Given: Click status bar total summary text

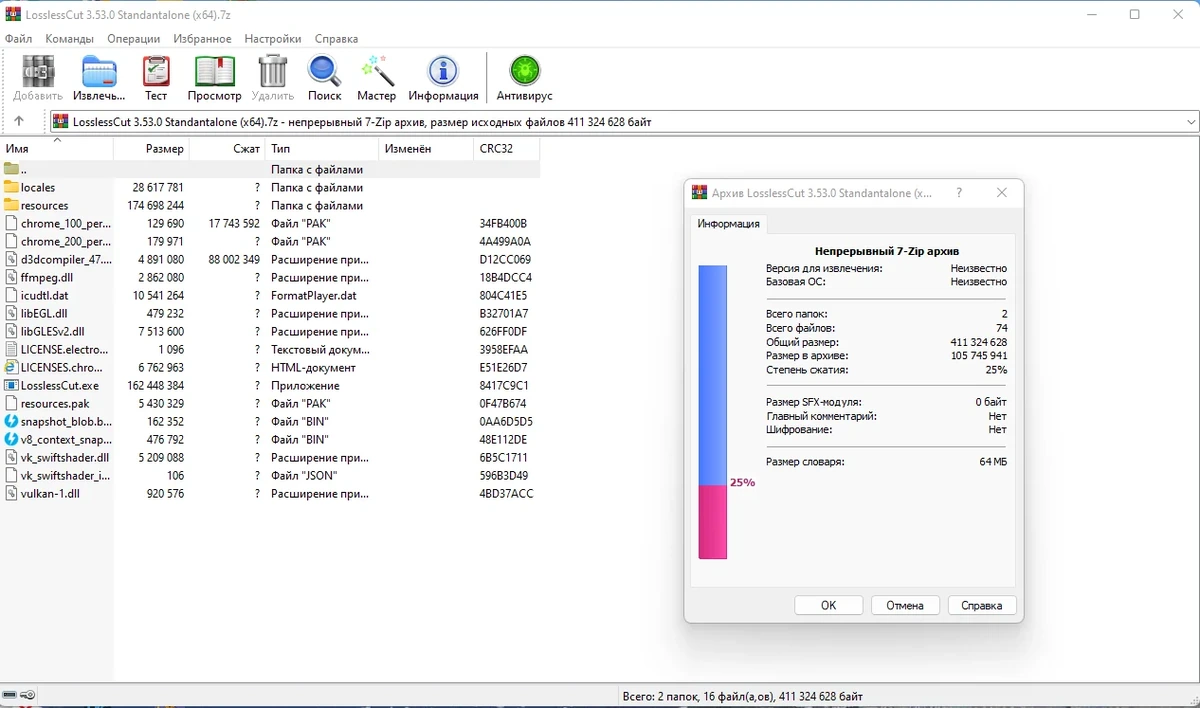Looking at the screenshot, I should [742, 696].
